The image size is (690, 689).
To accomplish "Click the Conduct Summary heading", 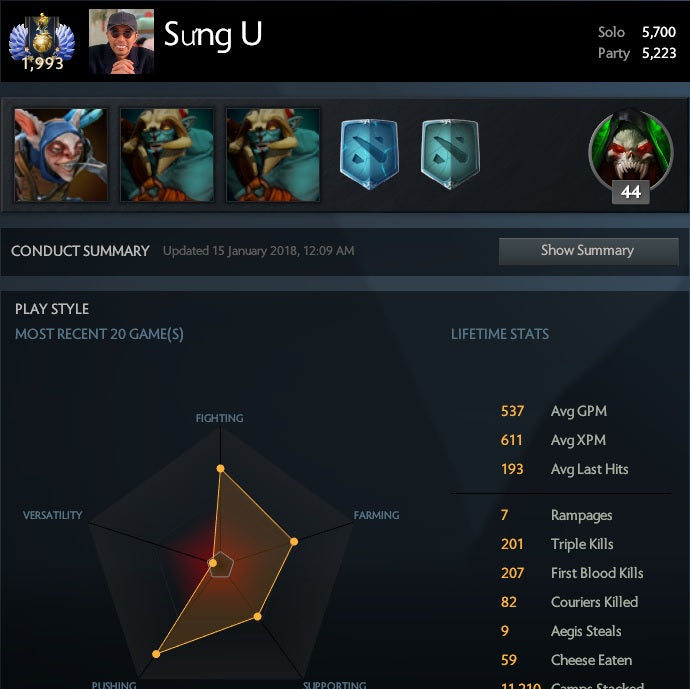I will pyautogui.click(x=80, y=251).
